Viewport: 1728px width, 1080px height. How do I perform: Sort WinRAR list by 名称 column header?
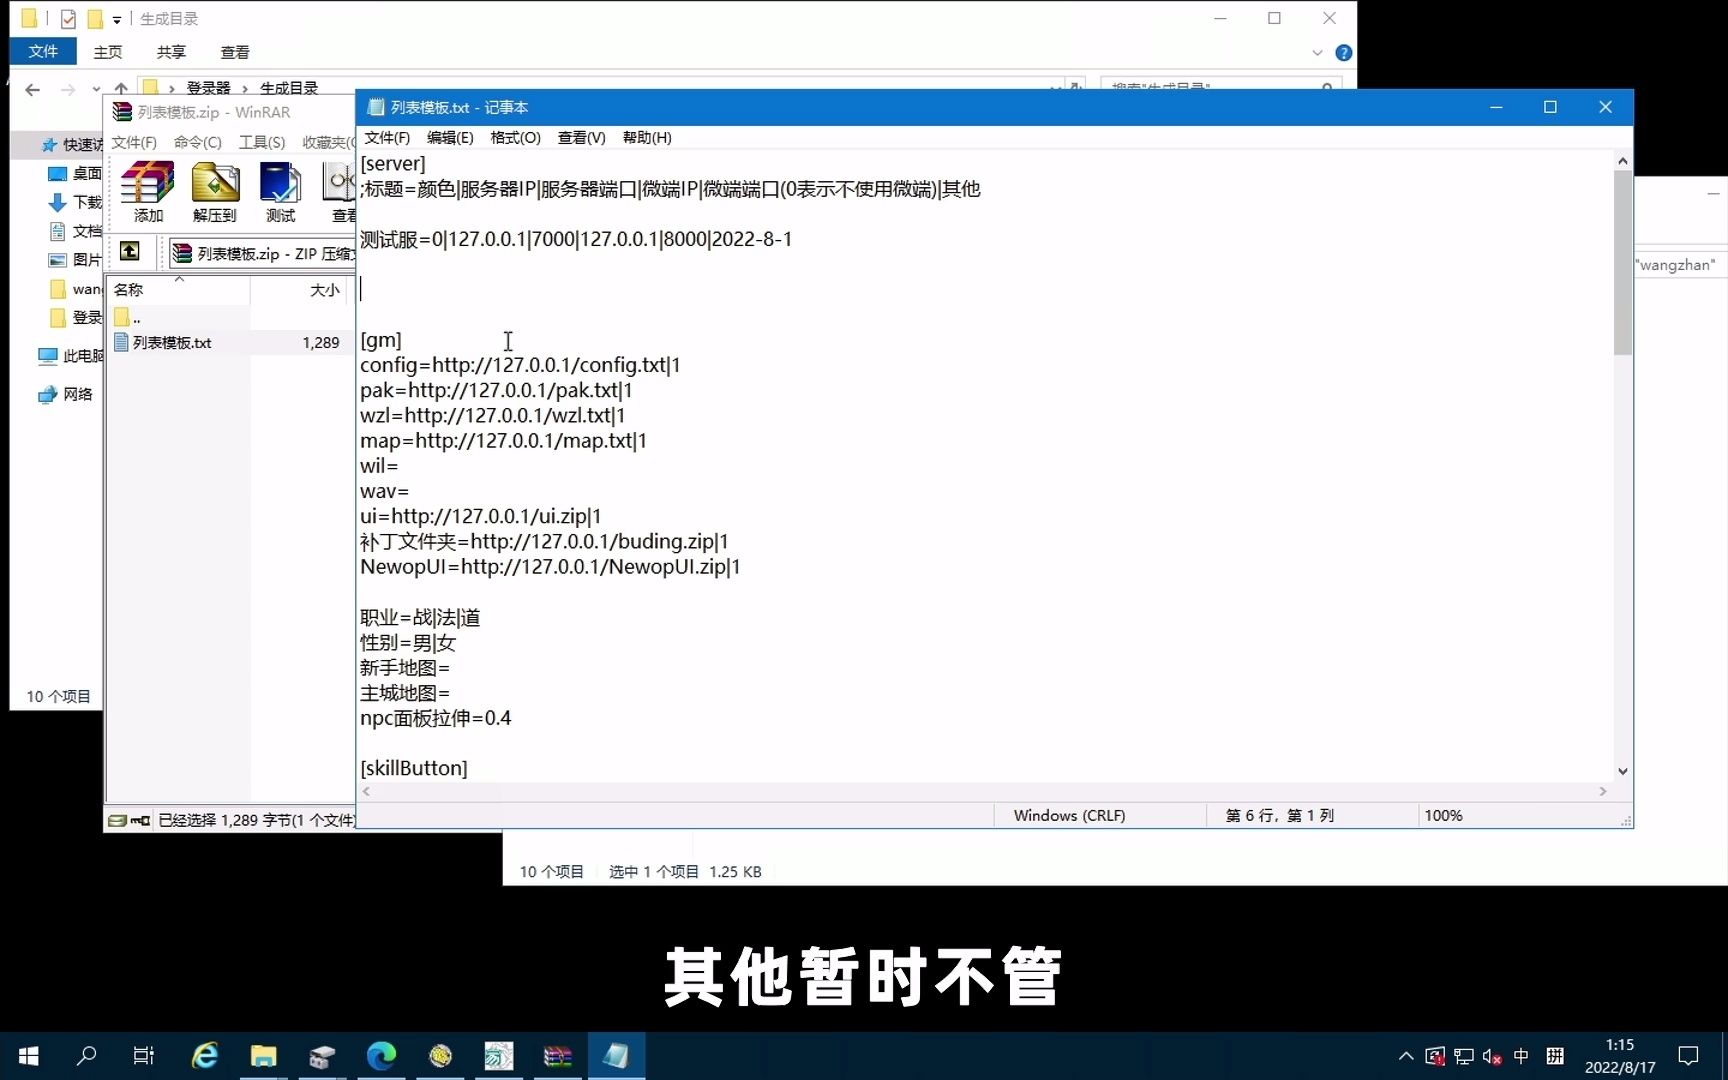pos(178,290)
